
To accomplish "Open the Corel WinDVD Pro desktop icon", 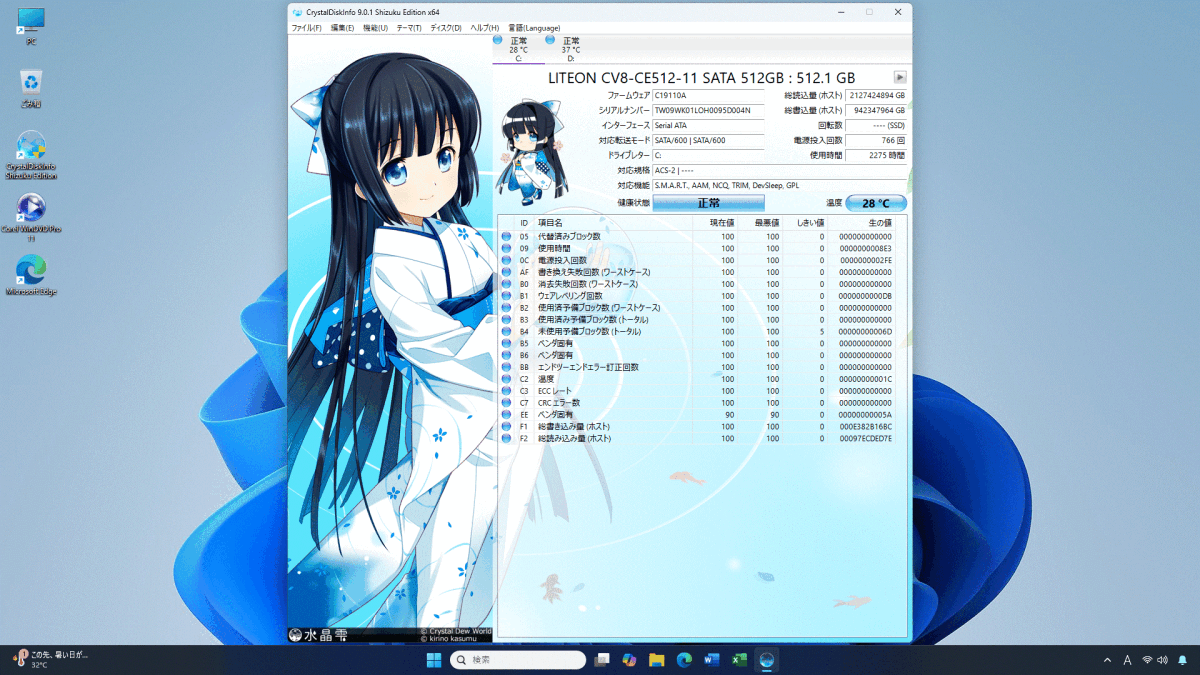I will [x=31, y=218].
